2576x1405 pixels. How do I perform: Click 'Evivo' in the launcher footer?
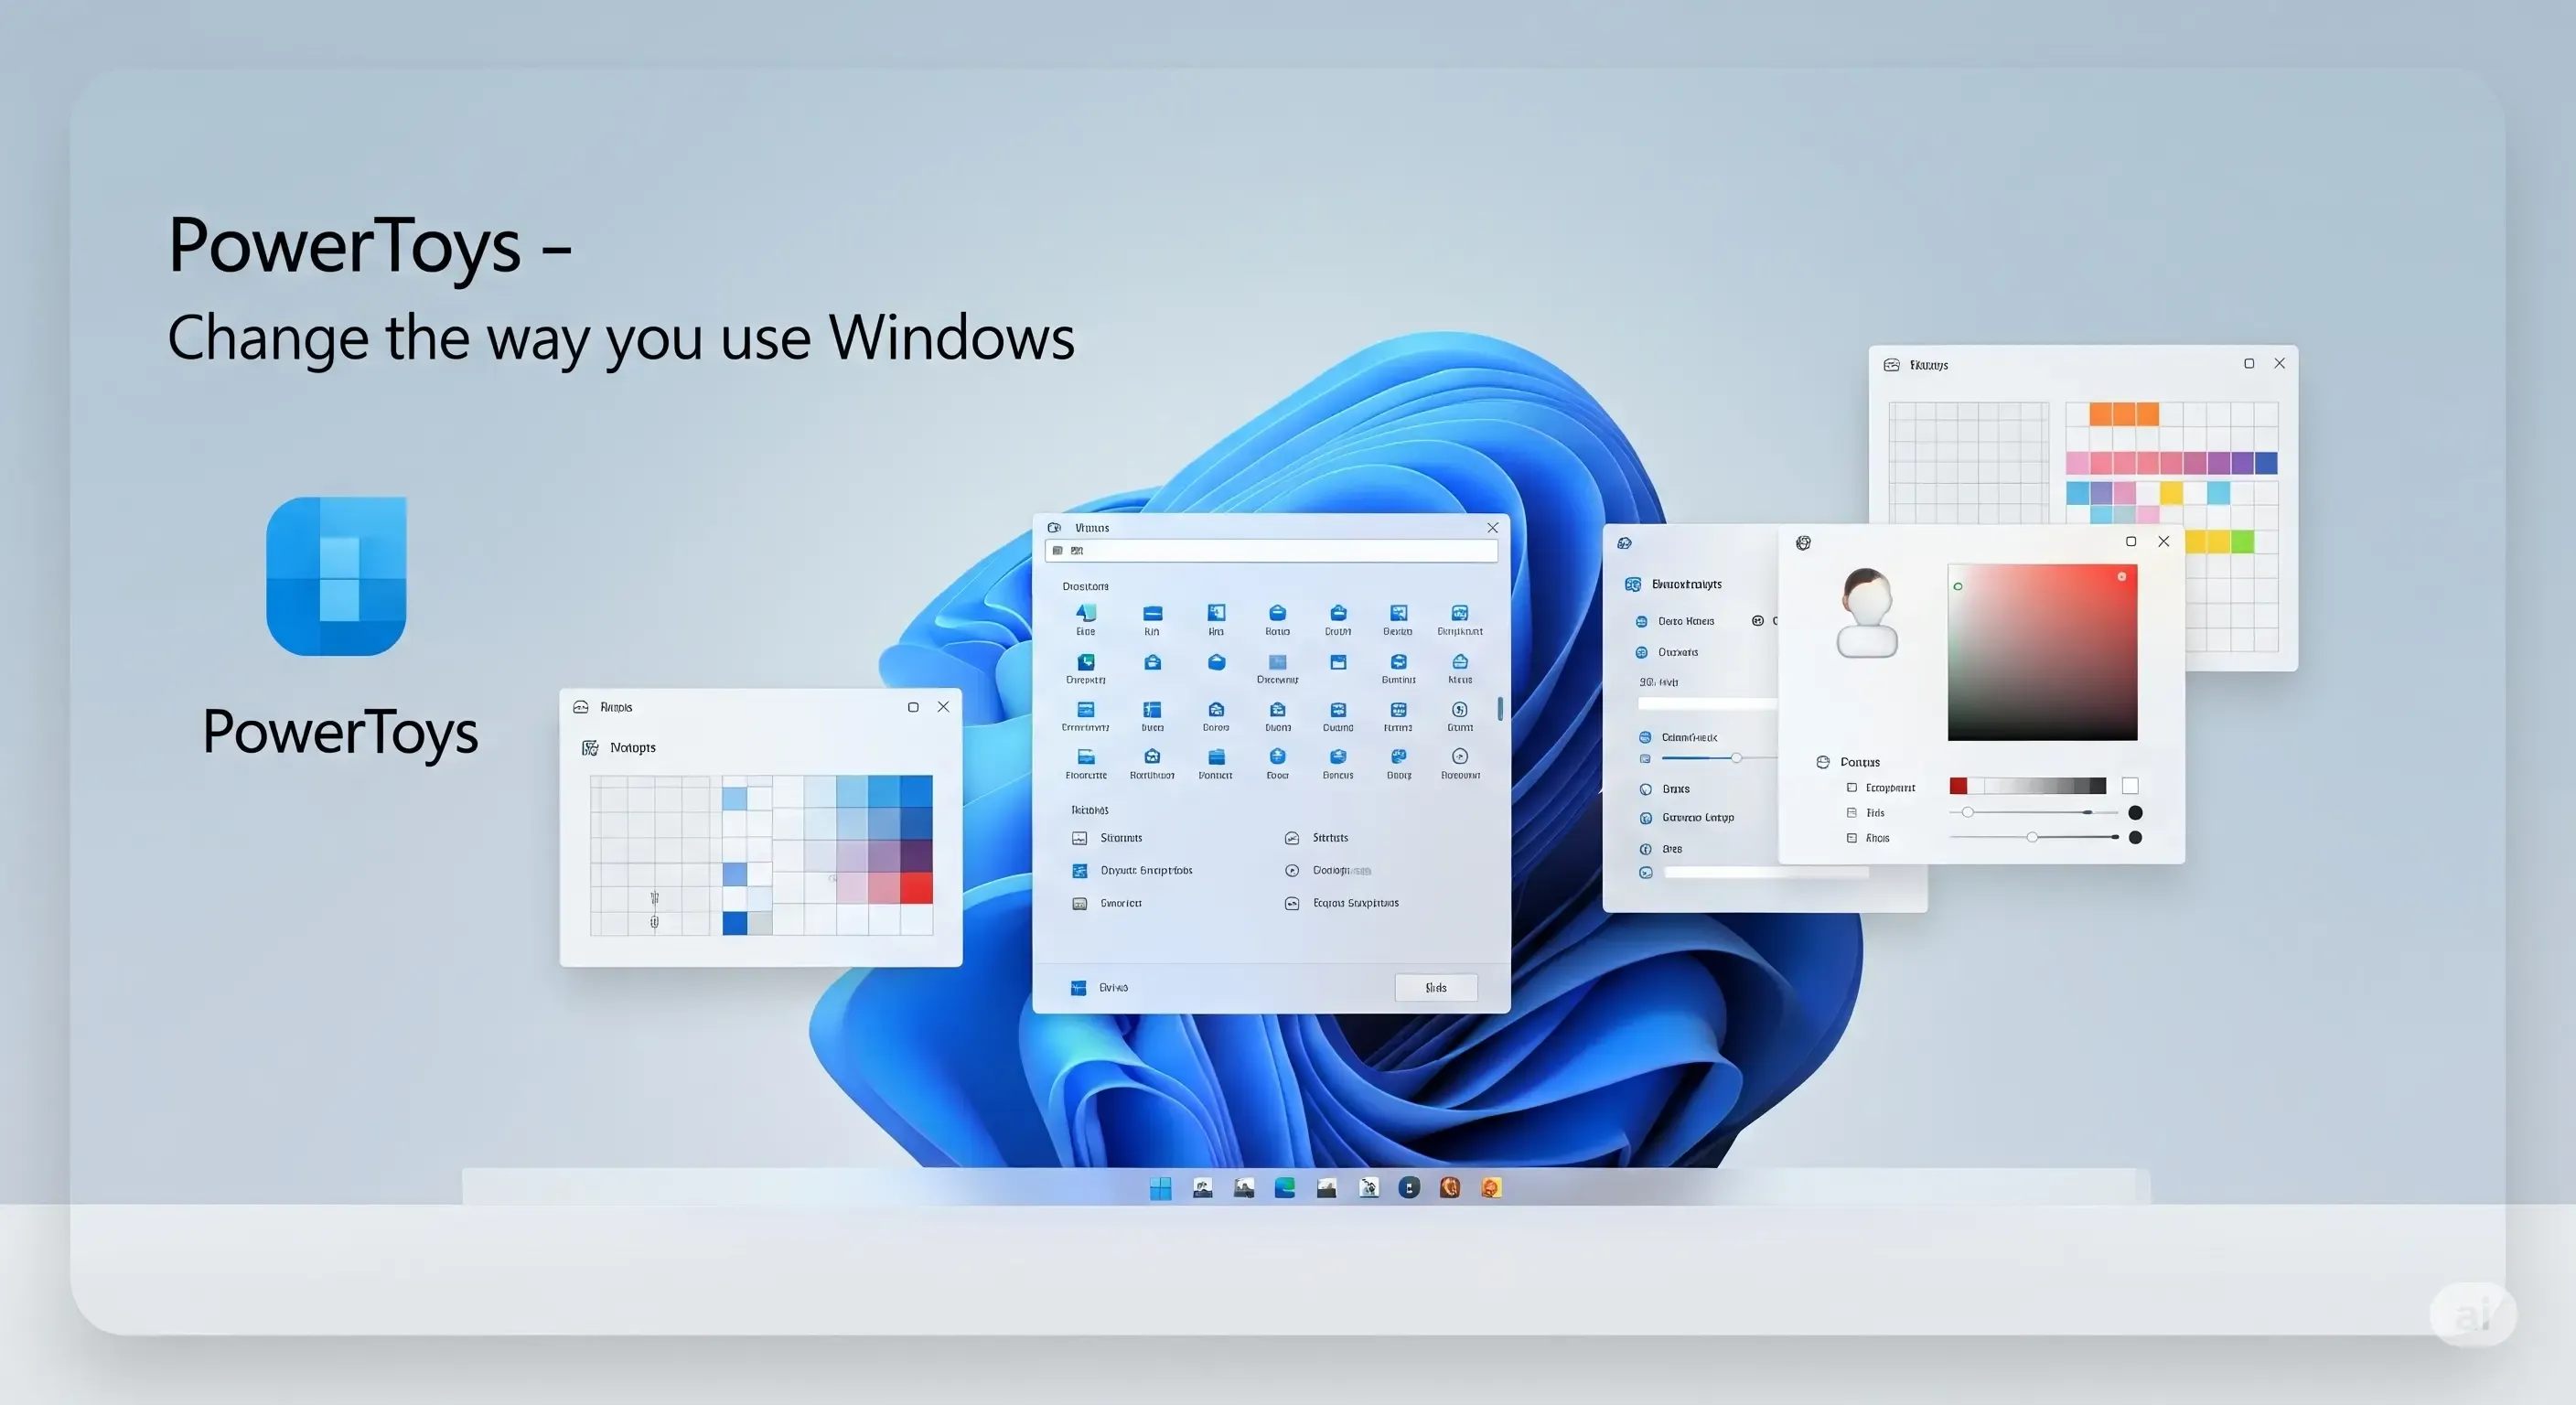(x=1100, y=988)
